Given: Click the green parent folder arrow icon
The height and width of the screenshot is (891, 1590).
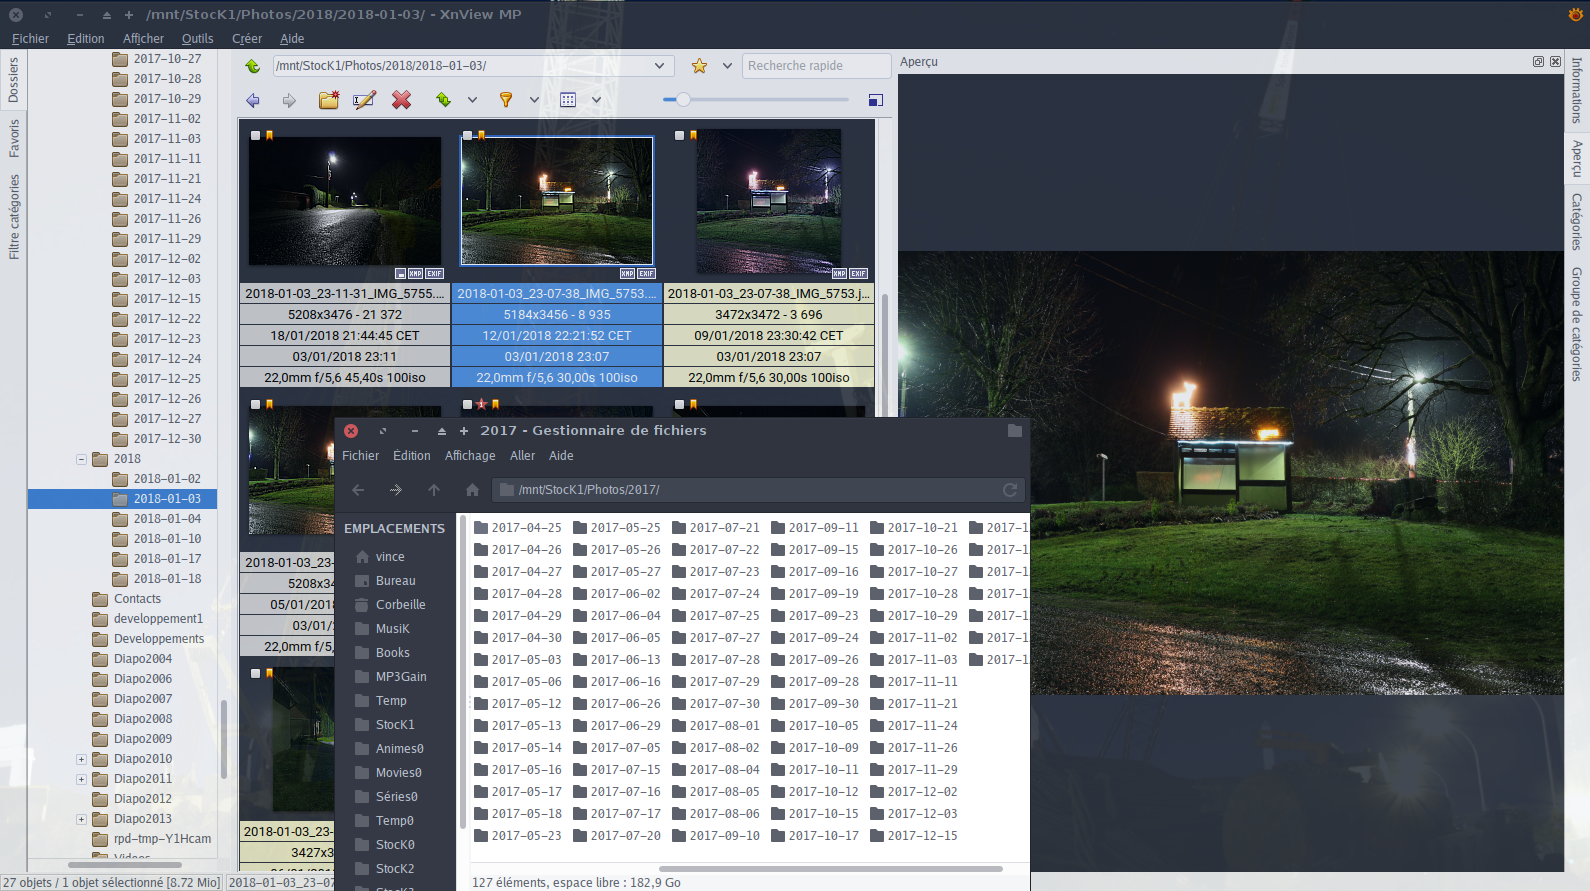Looking at the screenshot, I should (253, 66).
